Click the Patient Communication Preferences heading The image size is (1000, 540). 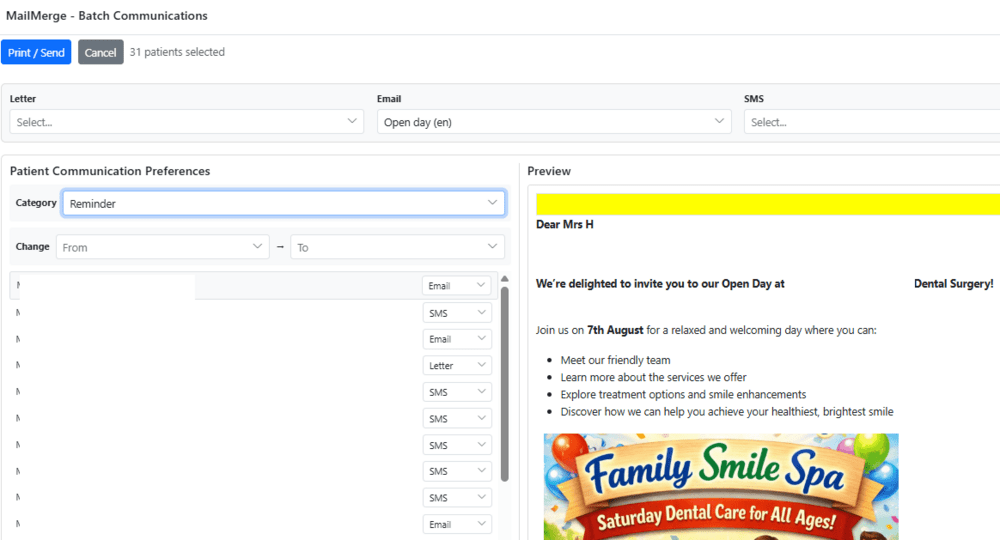[110, 171]
